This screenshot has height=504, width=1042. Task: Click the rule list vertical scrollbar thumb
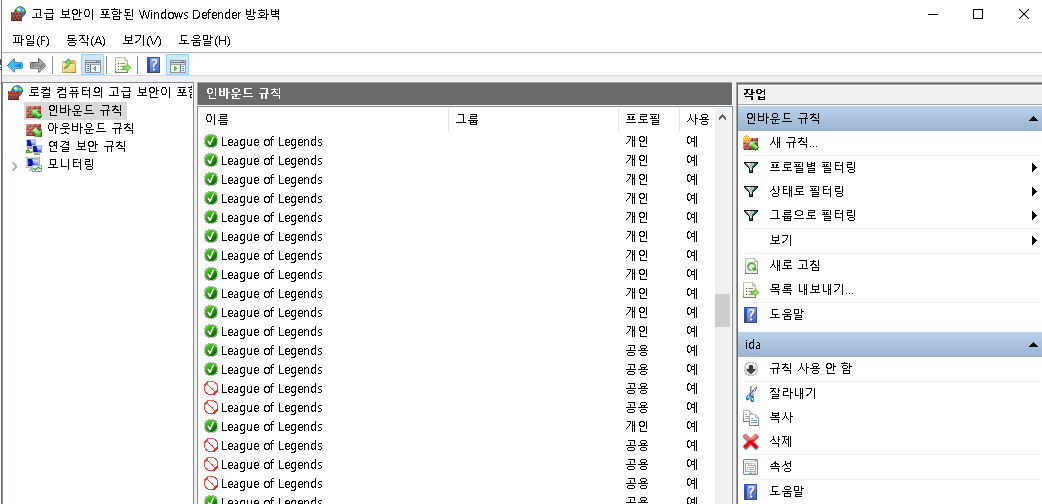click(722, 311)
